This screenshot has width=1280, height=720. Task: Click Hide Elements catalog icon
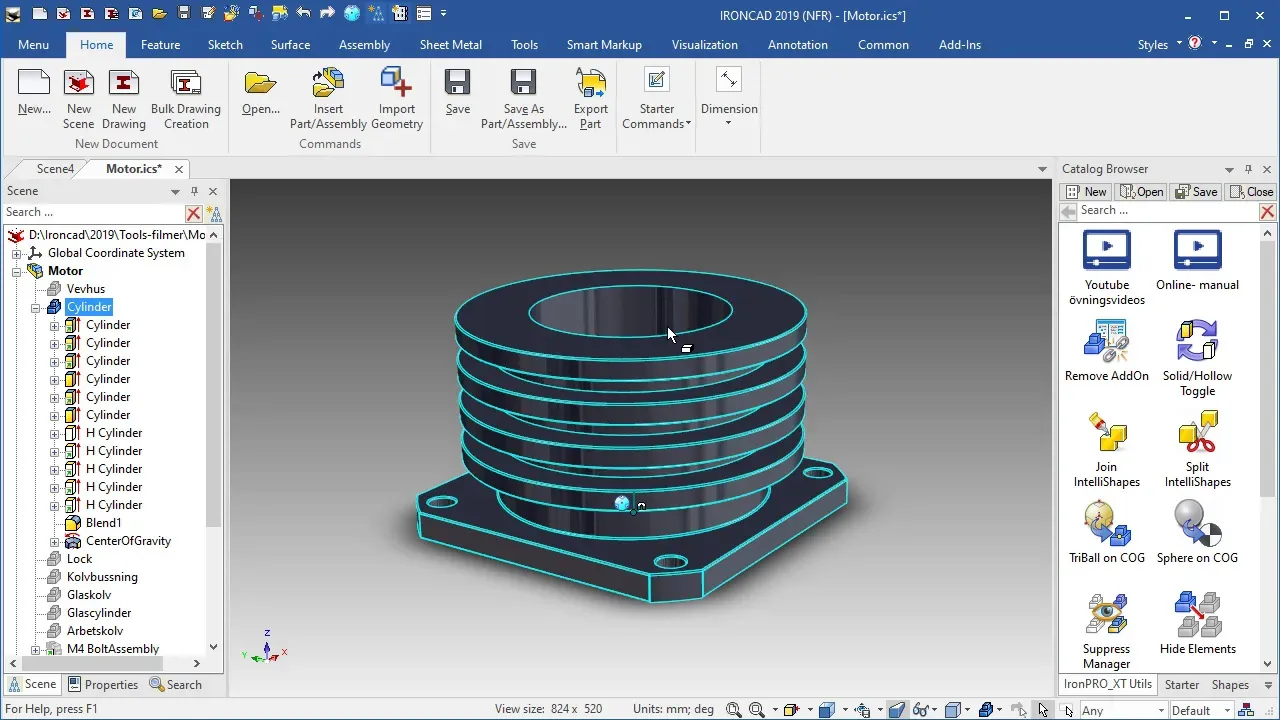[1197, 615]
